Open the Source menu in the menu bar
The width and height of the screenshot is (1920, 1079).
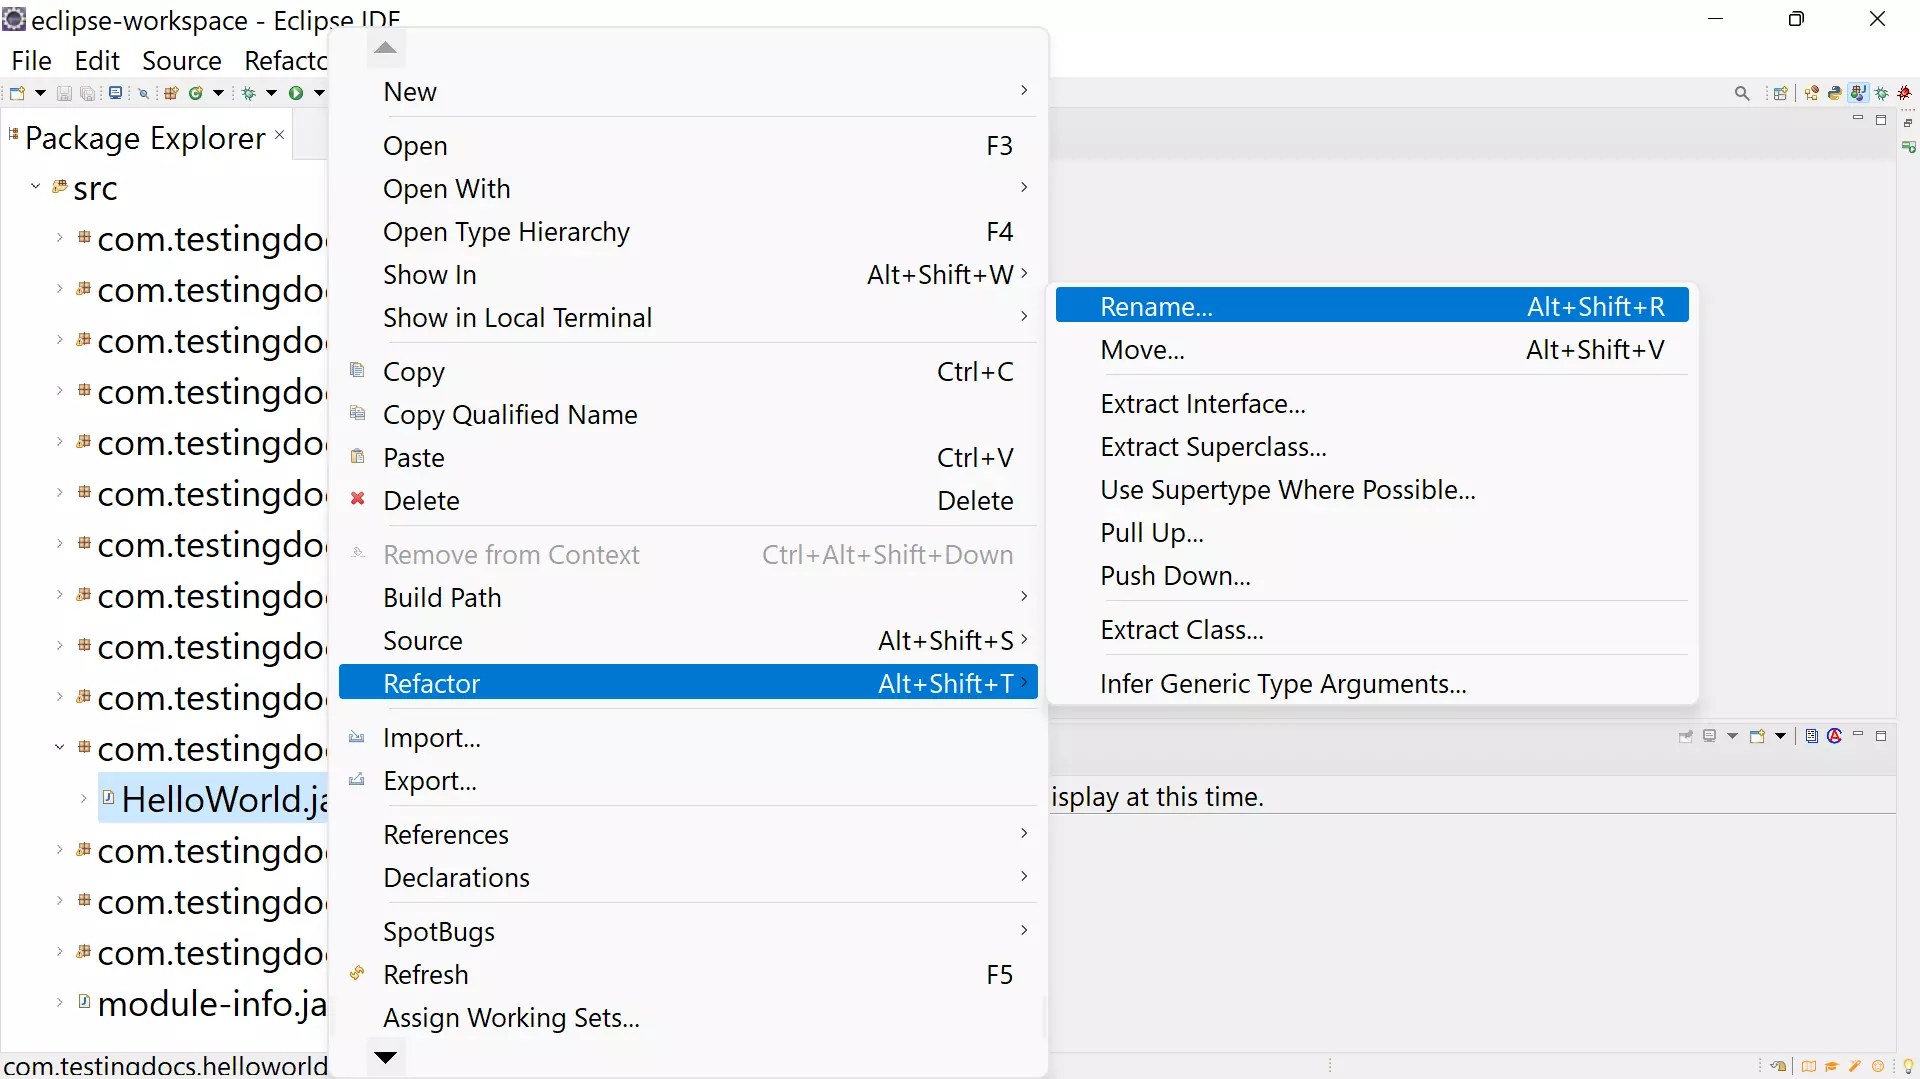tap(182, 61)
